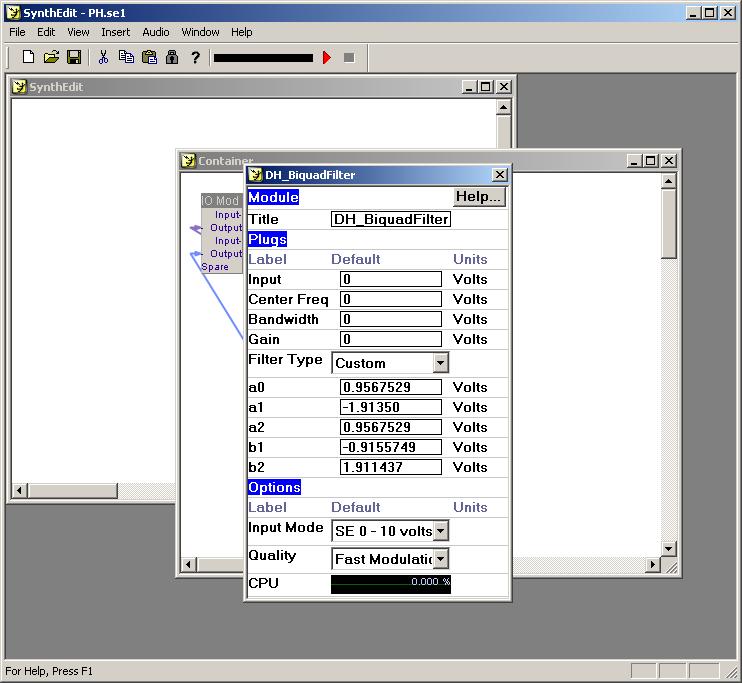Viewport: 742px width, 683px height.
Task: Open the Audio menu
Action: coord(156,32)
